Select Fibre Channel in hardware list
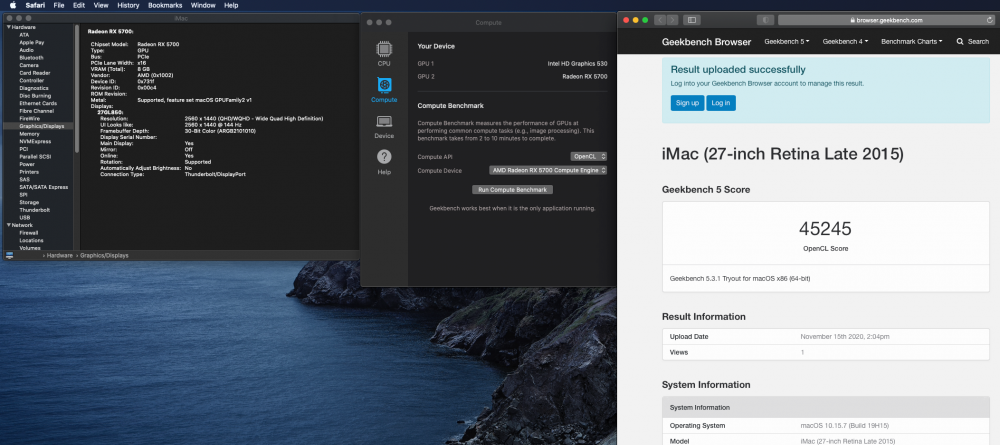This screenshot has height=445, width=1000. pos(36,111)
